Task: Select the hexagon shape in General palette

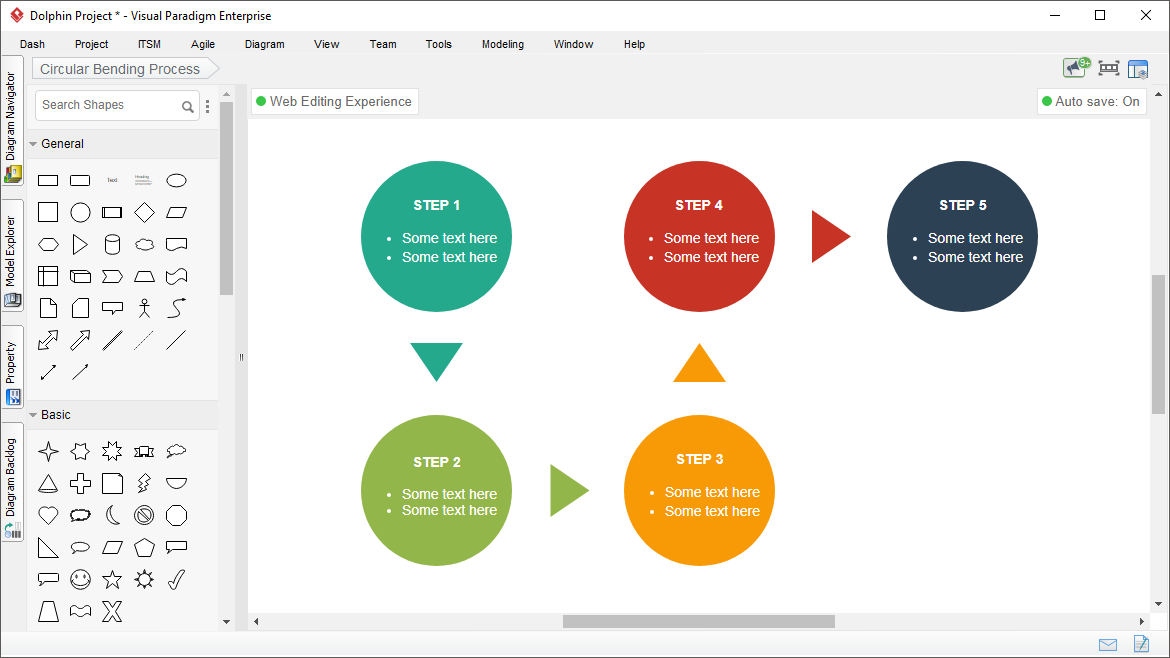Action: click(48, 245)
